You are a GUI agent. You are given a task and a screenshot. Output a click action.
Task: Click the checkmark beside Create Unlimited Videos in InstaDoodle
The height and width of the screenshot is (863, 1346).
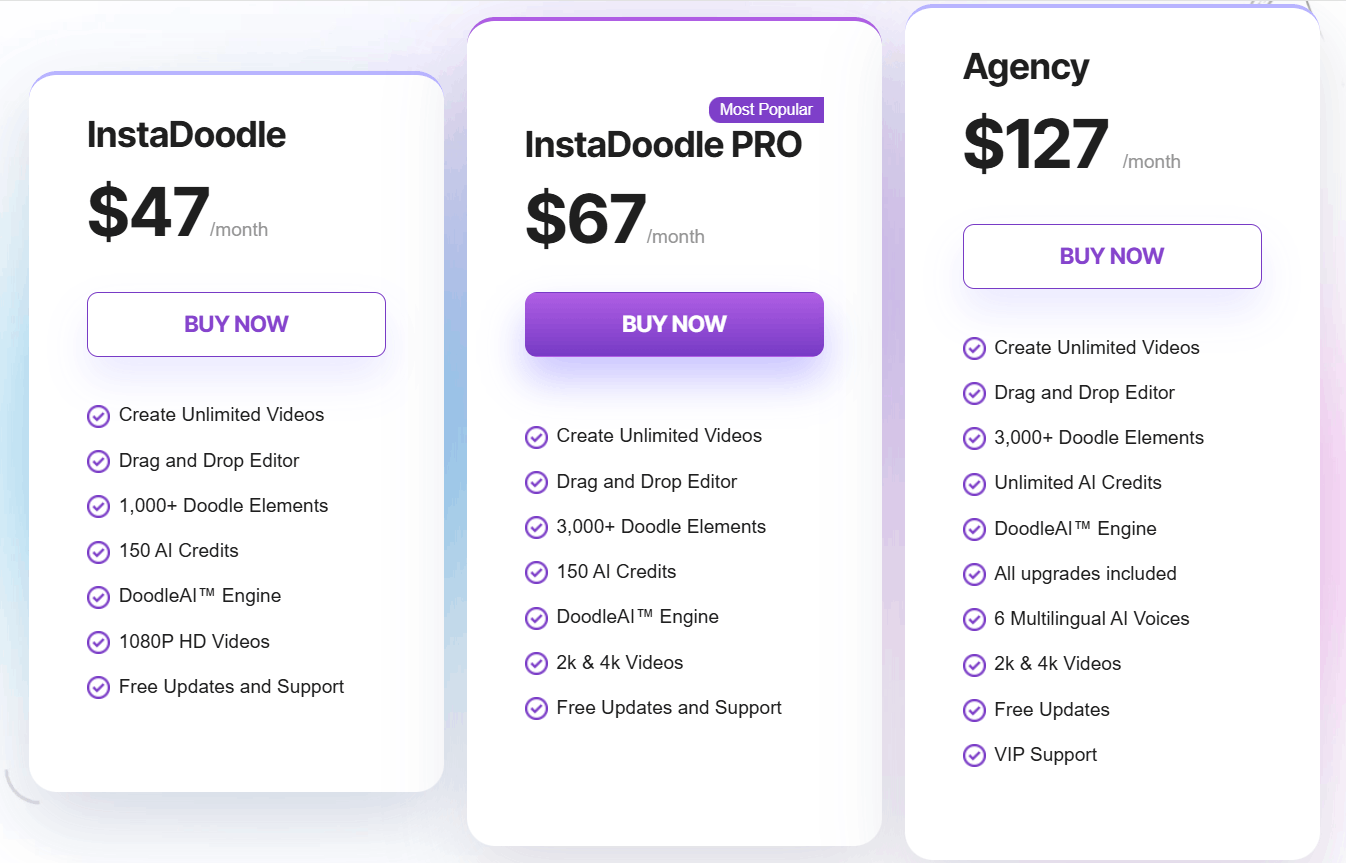click(98, 415)
